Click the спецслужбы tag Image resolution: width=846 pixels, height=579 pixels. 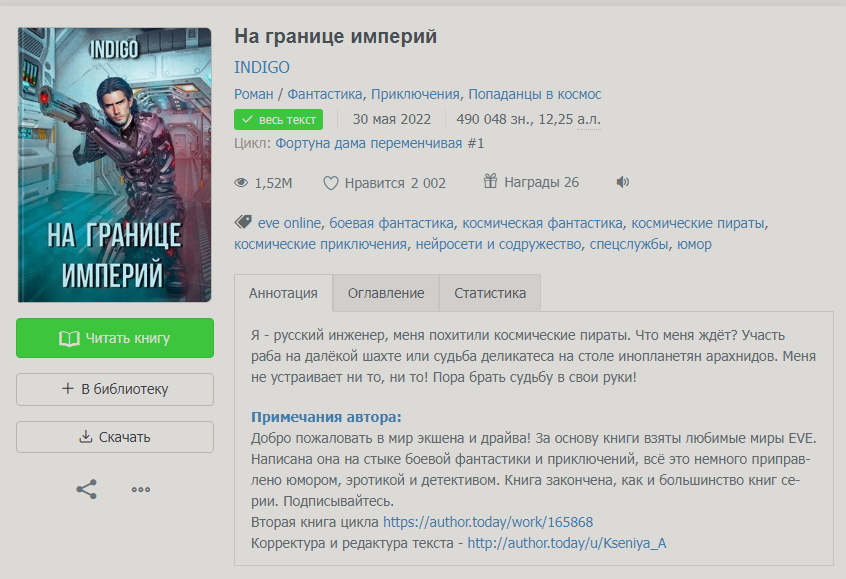tap(629, 244)
